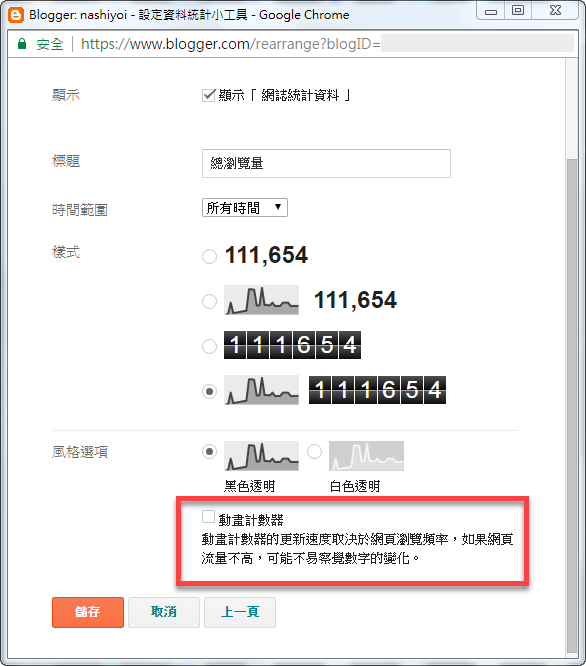Click the 樣式 label
Viewport: 586px width, 666px height.
pos(66,252)
